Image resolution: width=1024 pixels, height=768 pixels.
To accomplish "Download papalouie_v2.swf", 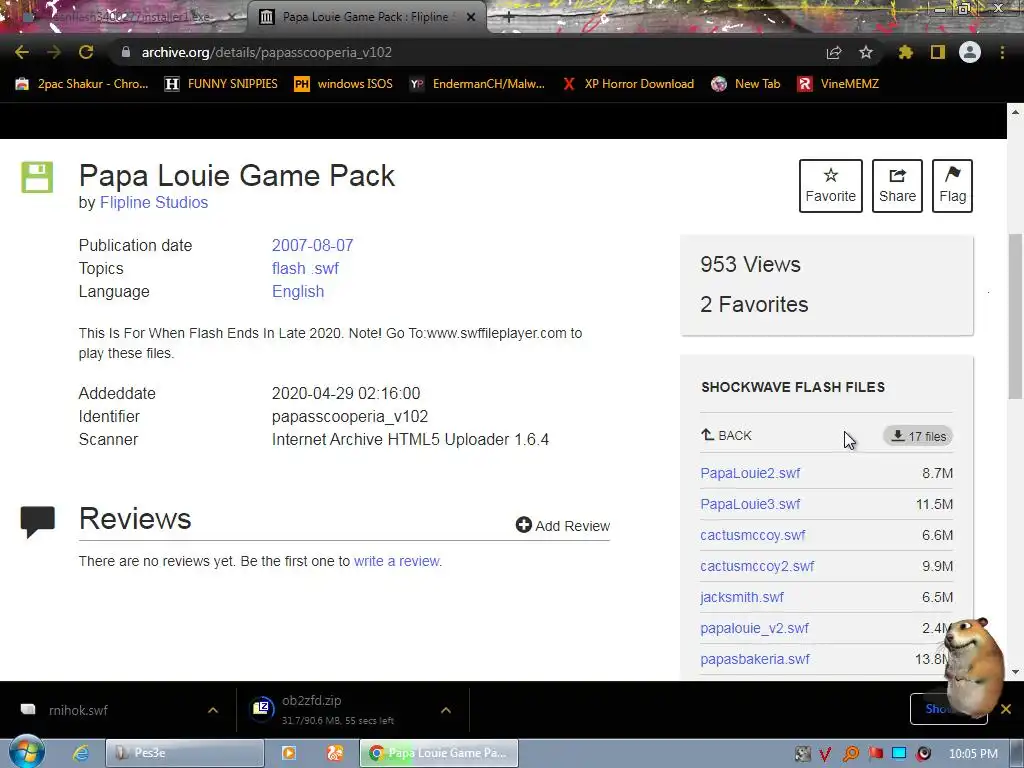I will 754,628.
